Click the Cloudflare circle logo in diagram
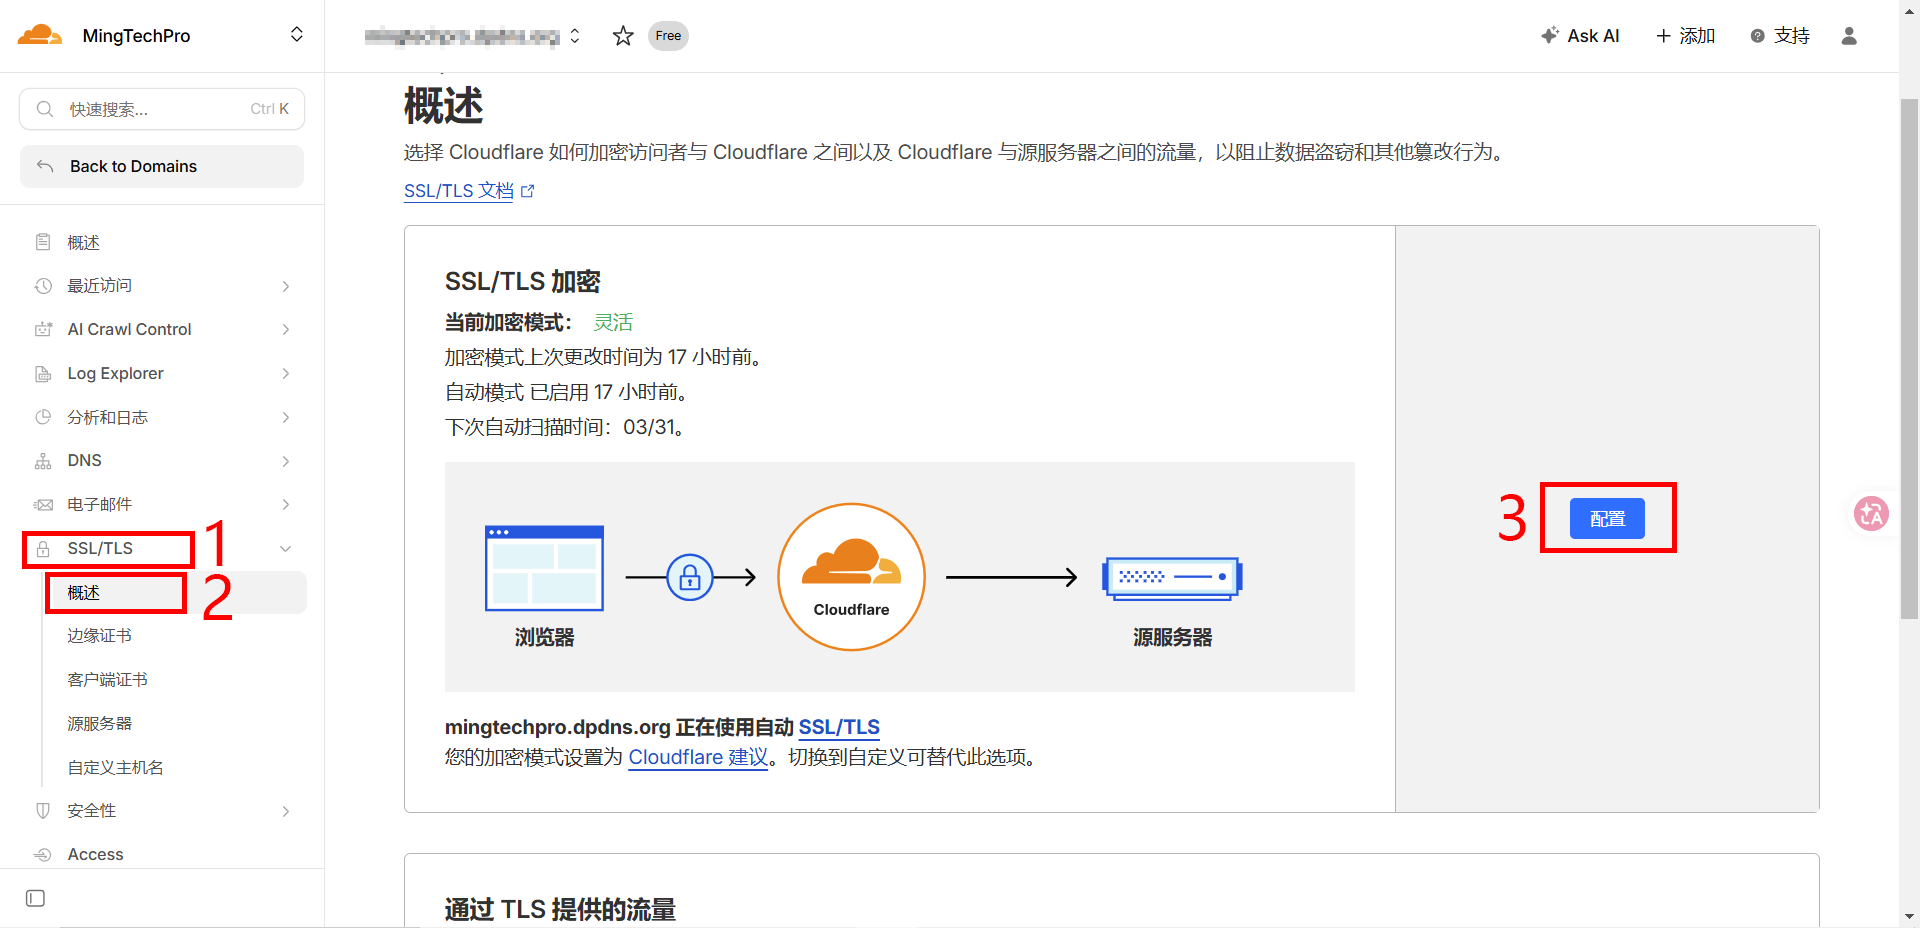This screenshot has height=928, width=1920. [x=851, y=577]
